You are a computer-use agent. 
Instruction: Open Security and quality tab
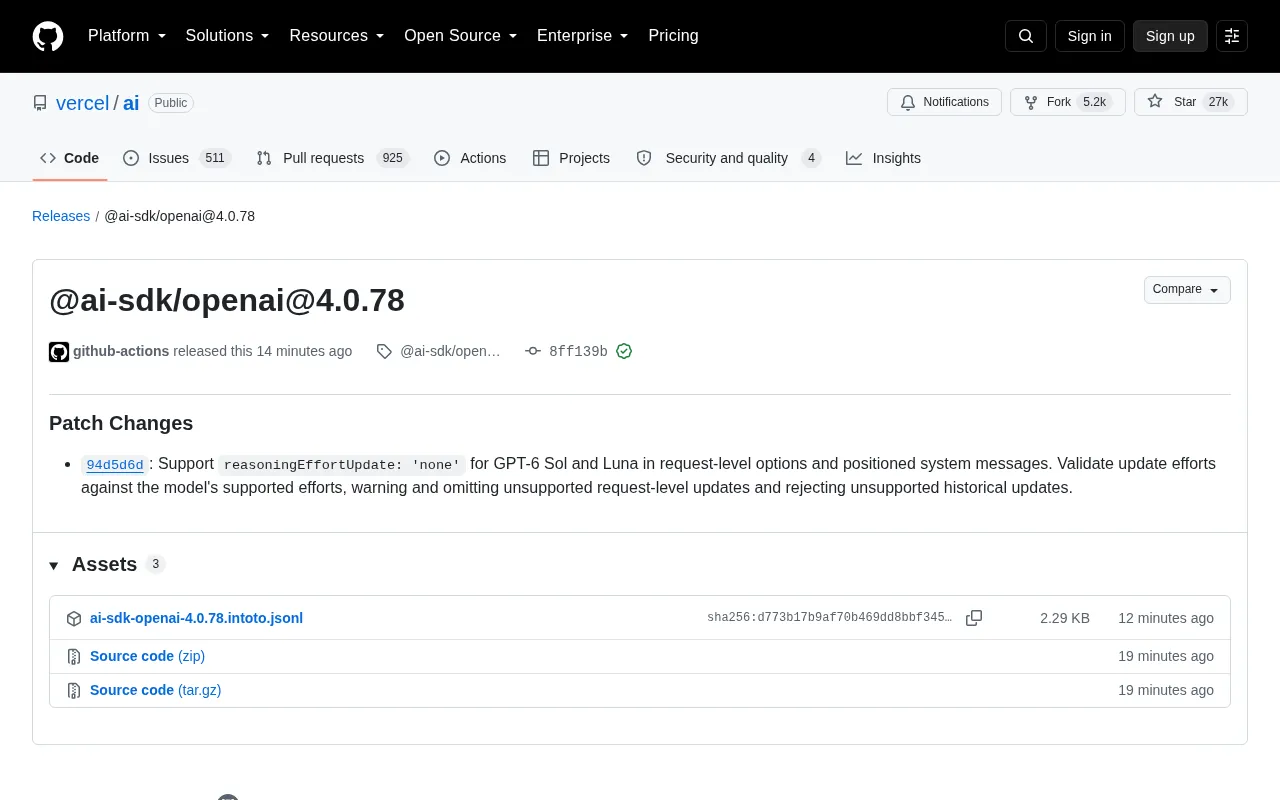[728, 158]
